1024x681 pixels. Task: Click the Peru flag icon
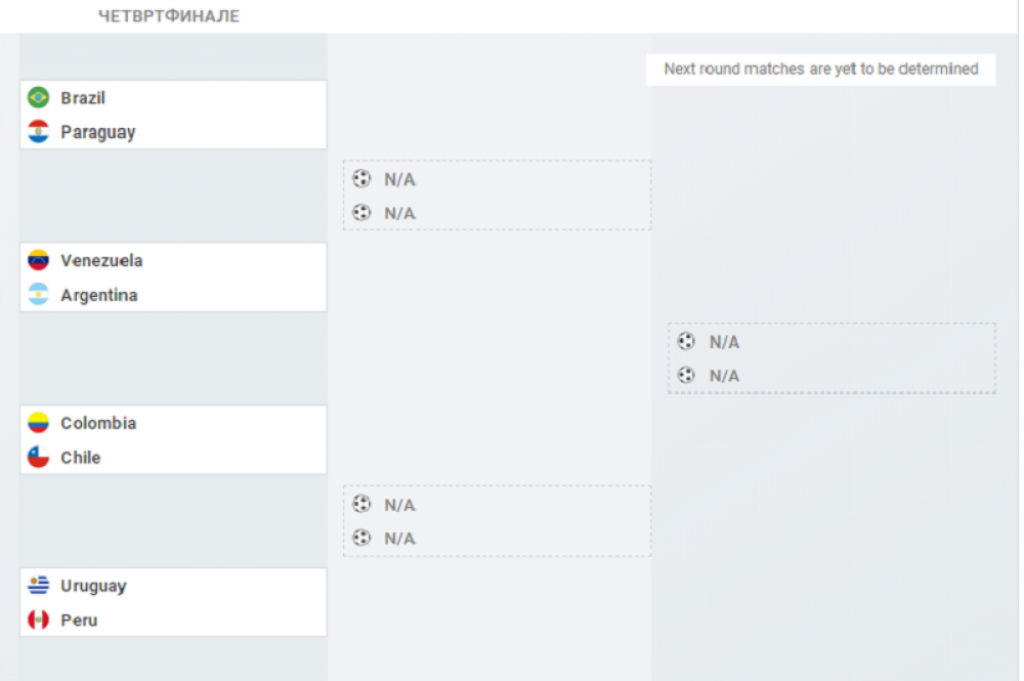(38, 620)
